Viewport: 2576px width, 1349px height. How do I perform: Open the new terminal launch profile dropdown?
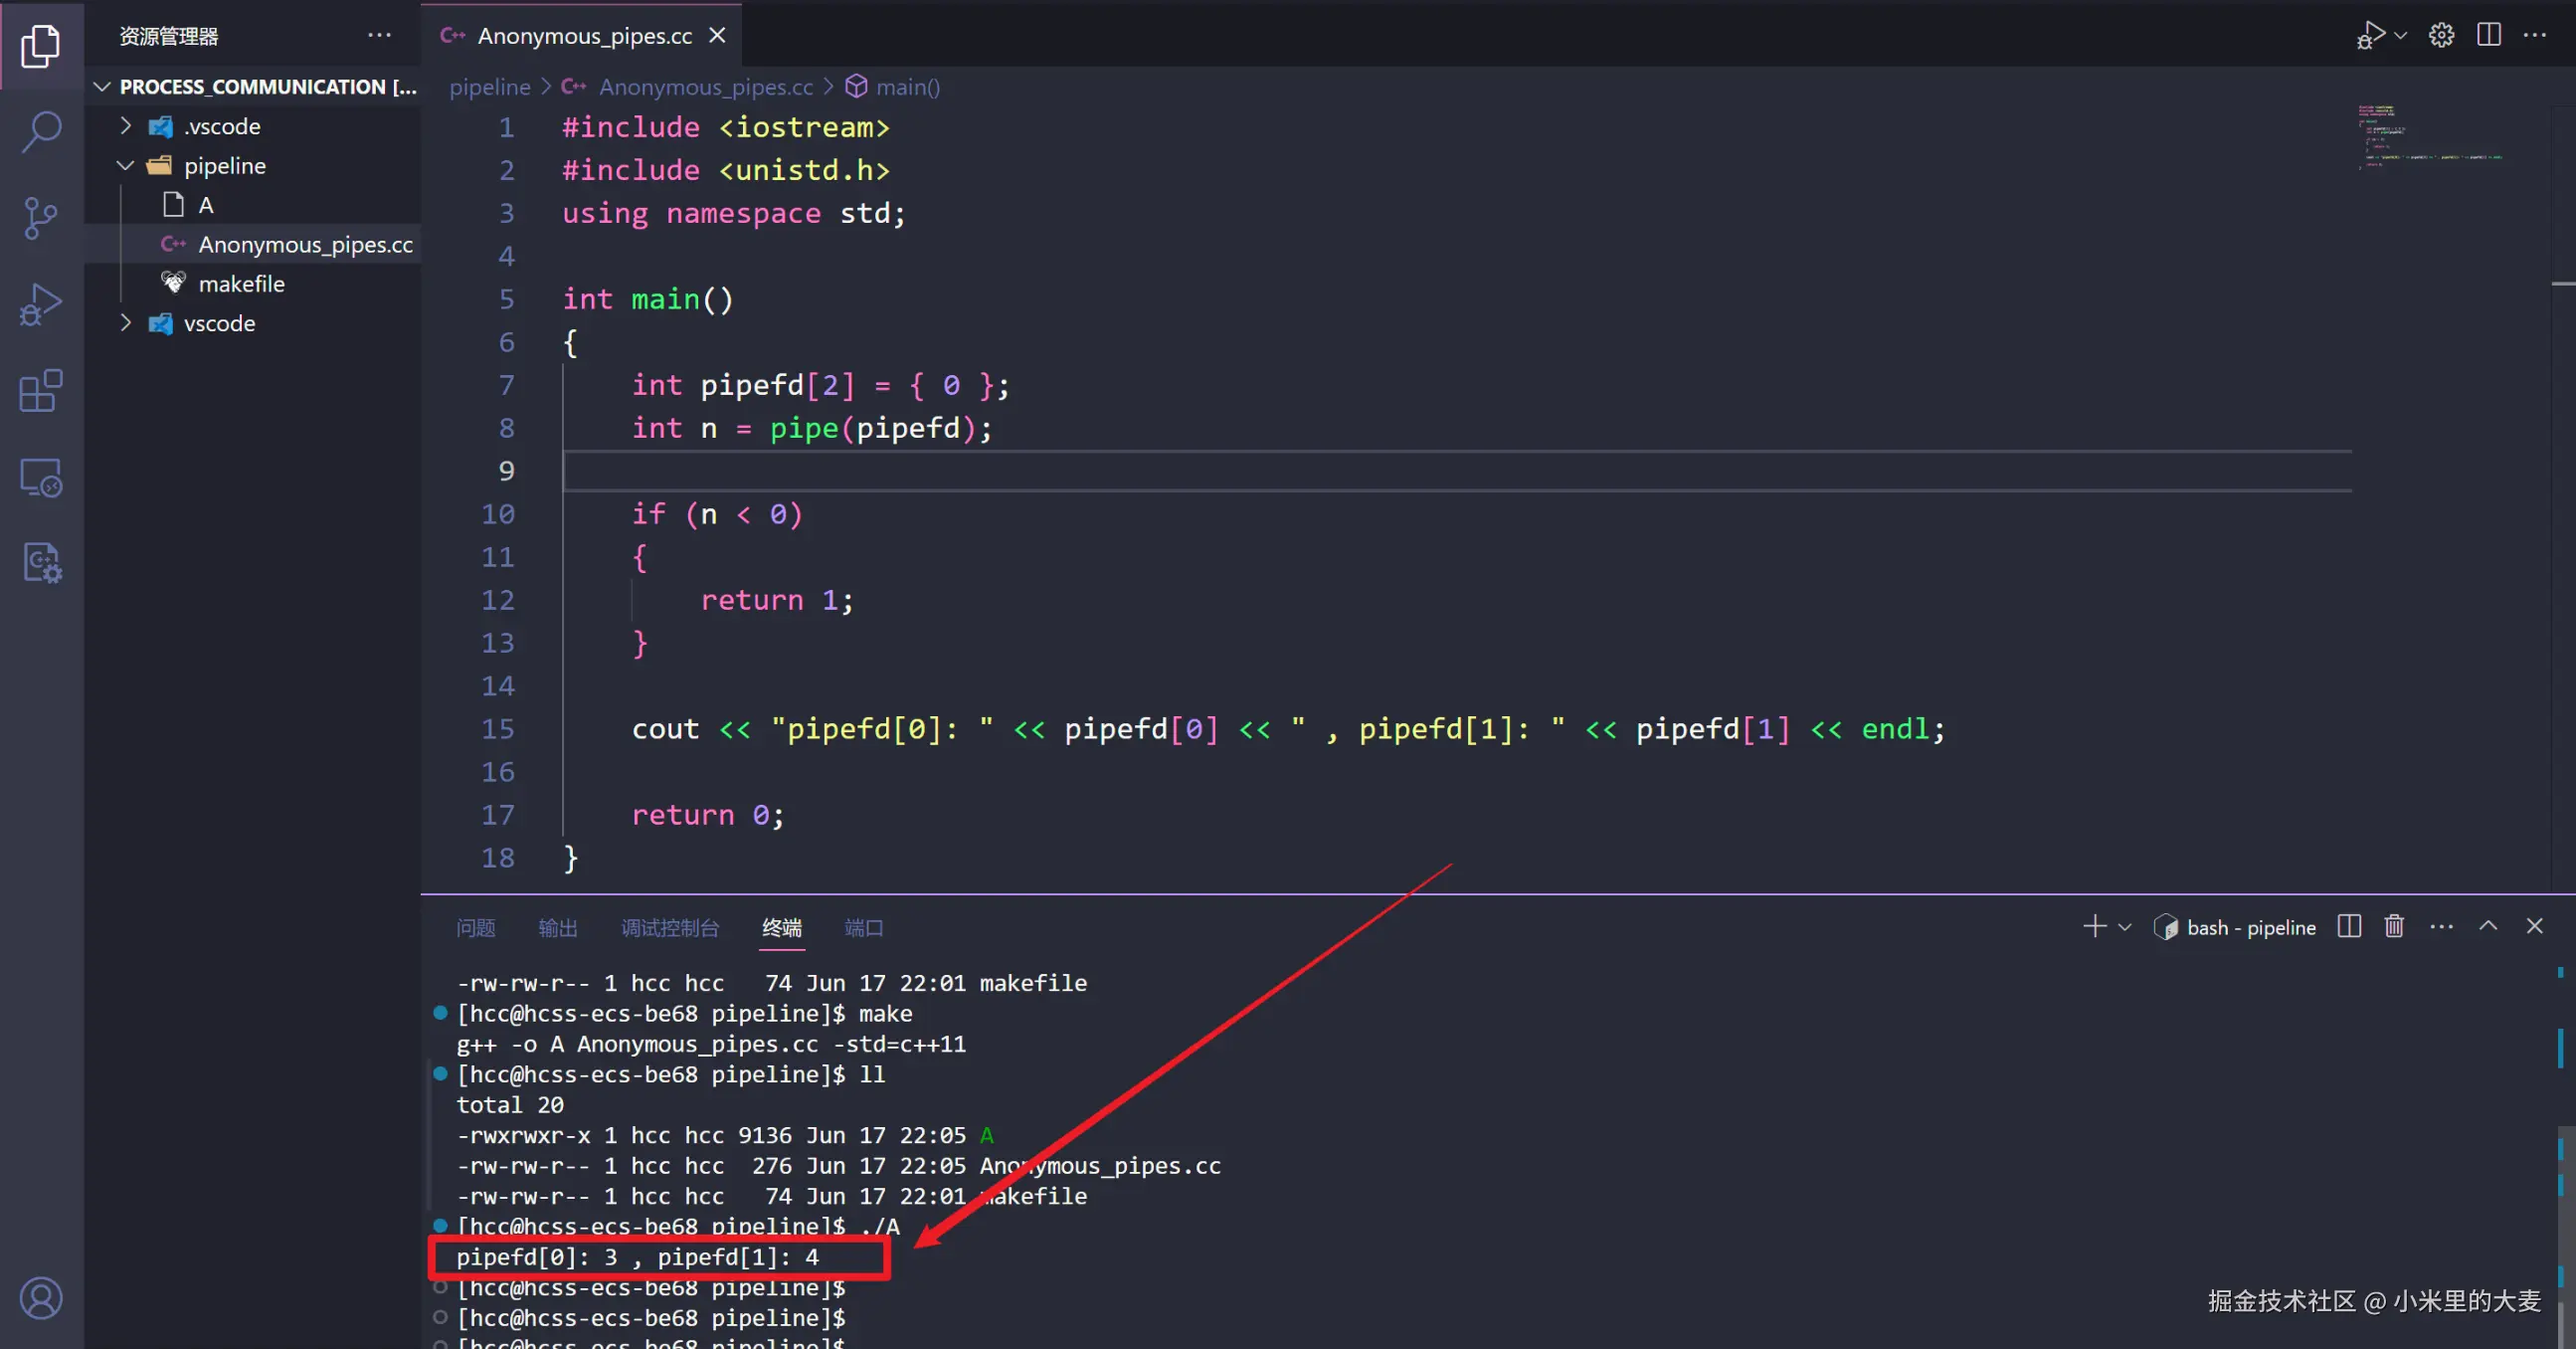coord(2124,927)
